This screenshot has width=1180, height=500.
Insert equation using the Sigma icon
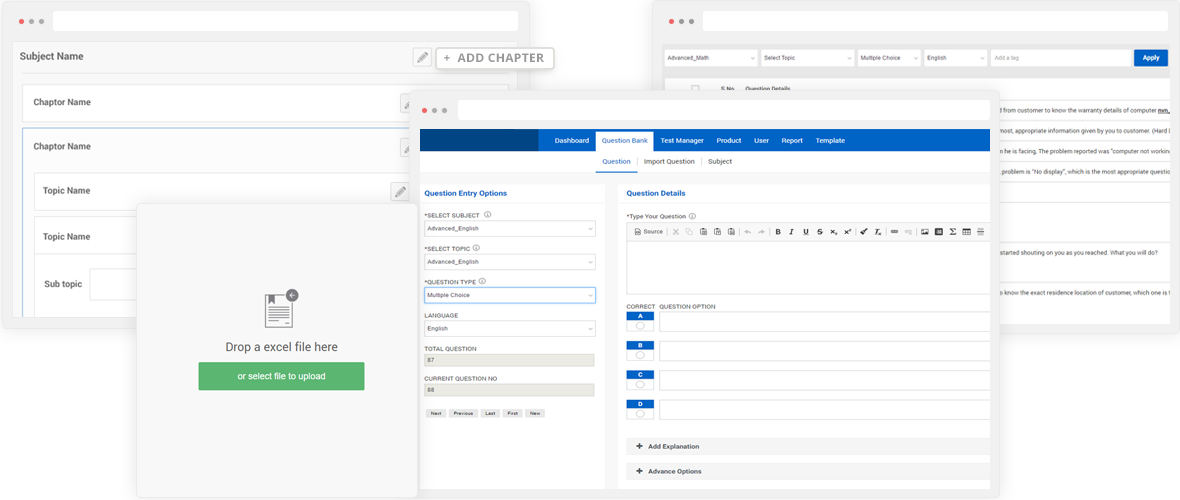[x=953, y=232]
